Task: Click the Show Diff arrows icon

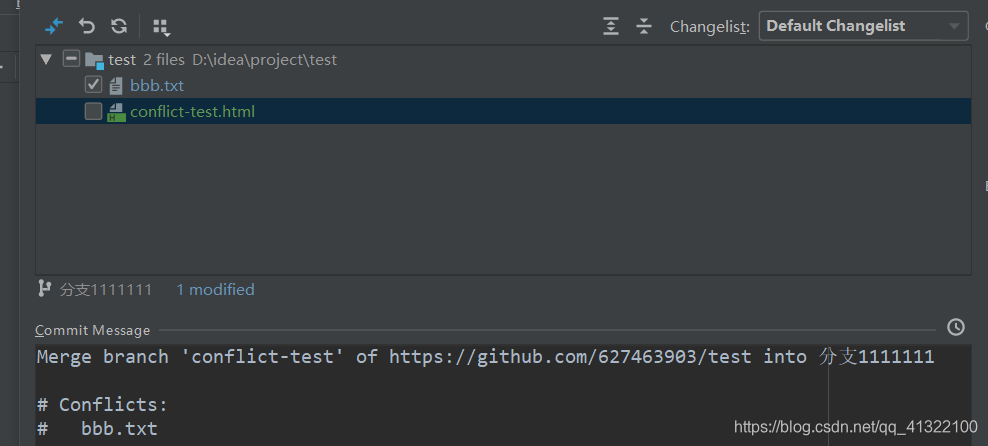Action: pos(54,26)
